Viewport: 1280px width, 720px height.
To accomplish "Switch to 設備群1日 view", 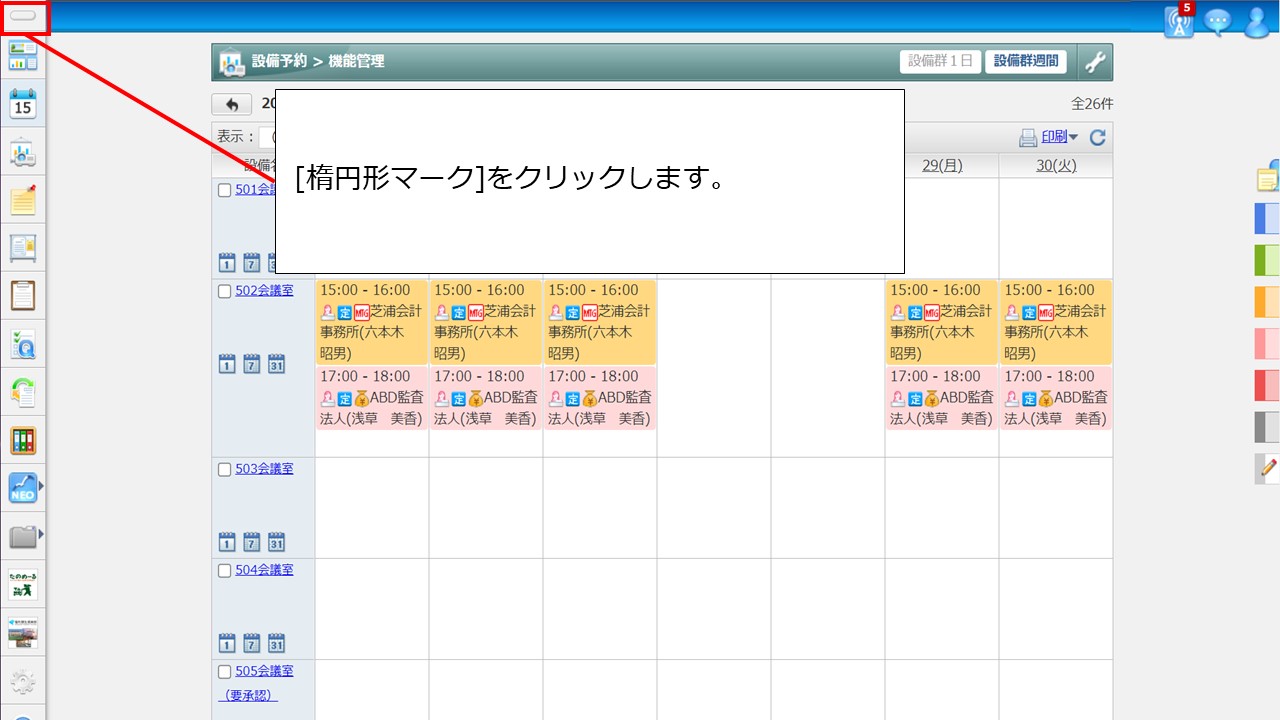I will click(940, 62).
